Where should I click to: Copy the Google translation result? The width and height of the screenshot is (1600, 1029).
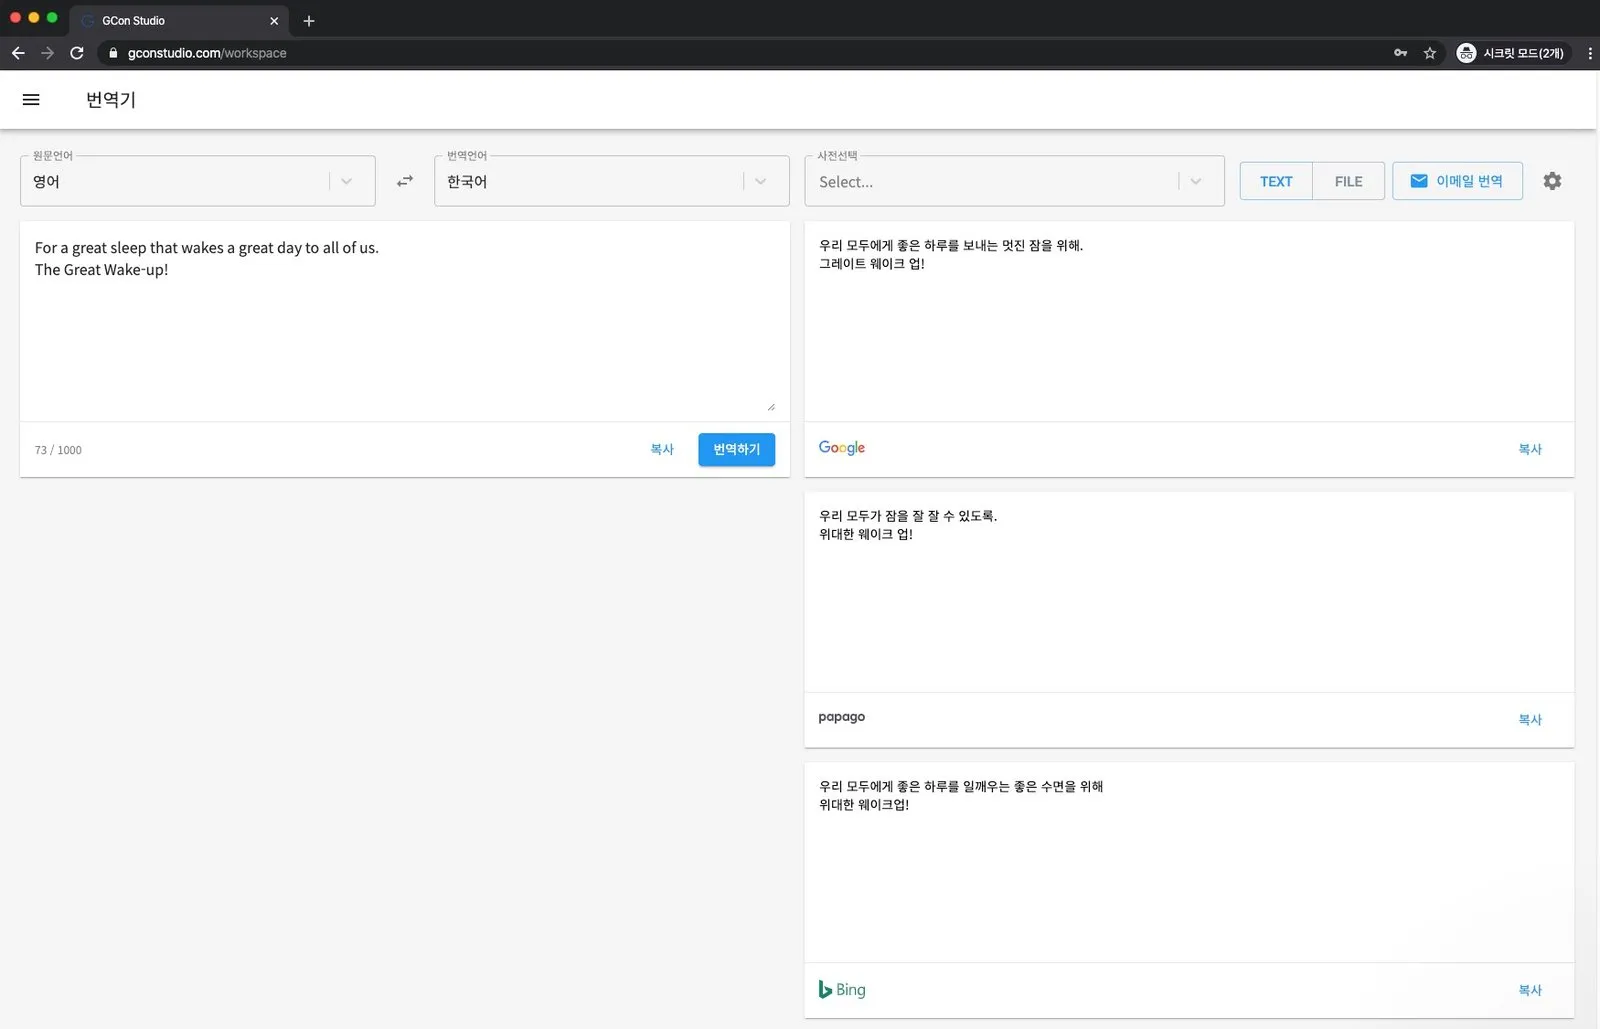coord(1530,449)
